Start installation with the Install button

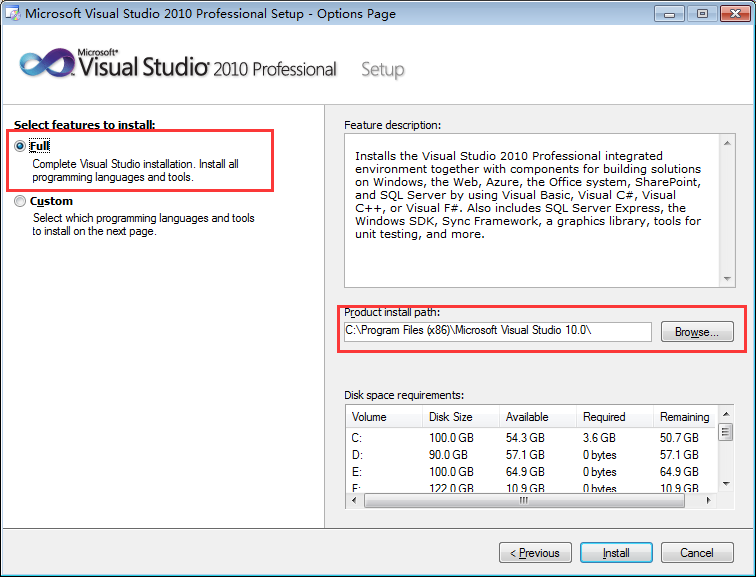click(x=615, y=553)
